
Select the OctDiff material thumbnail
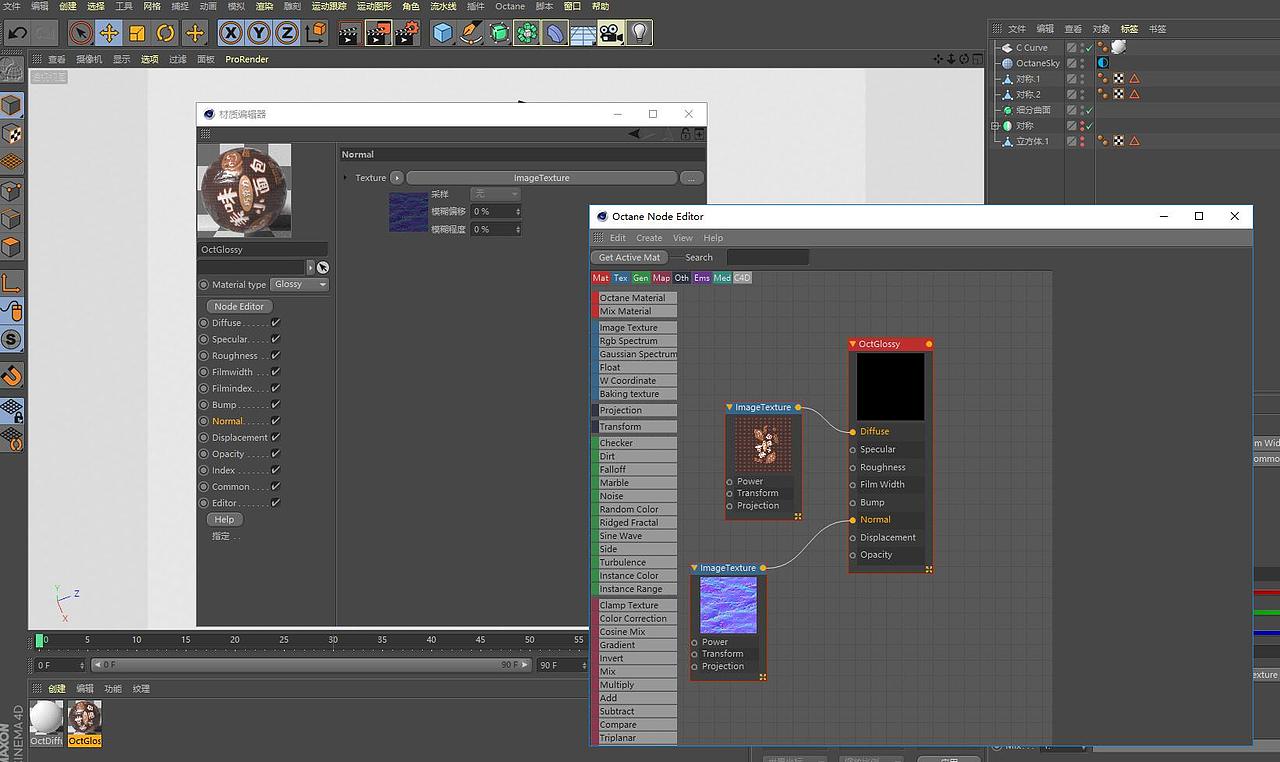[46, 722]
